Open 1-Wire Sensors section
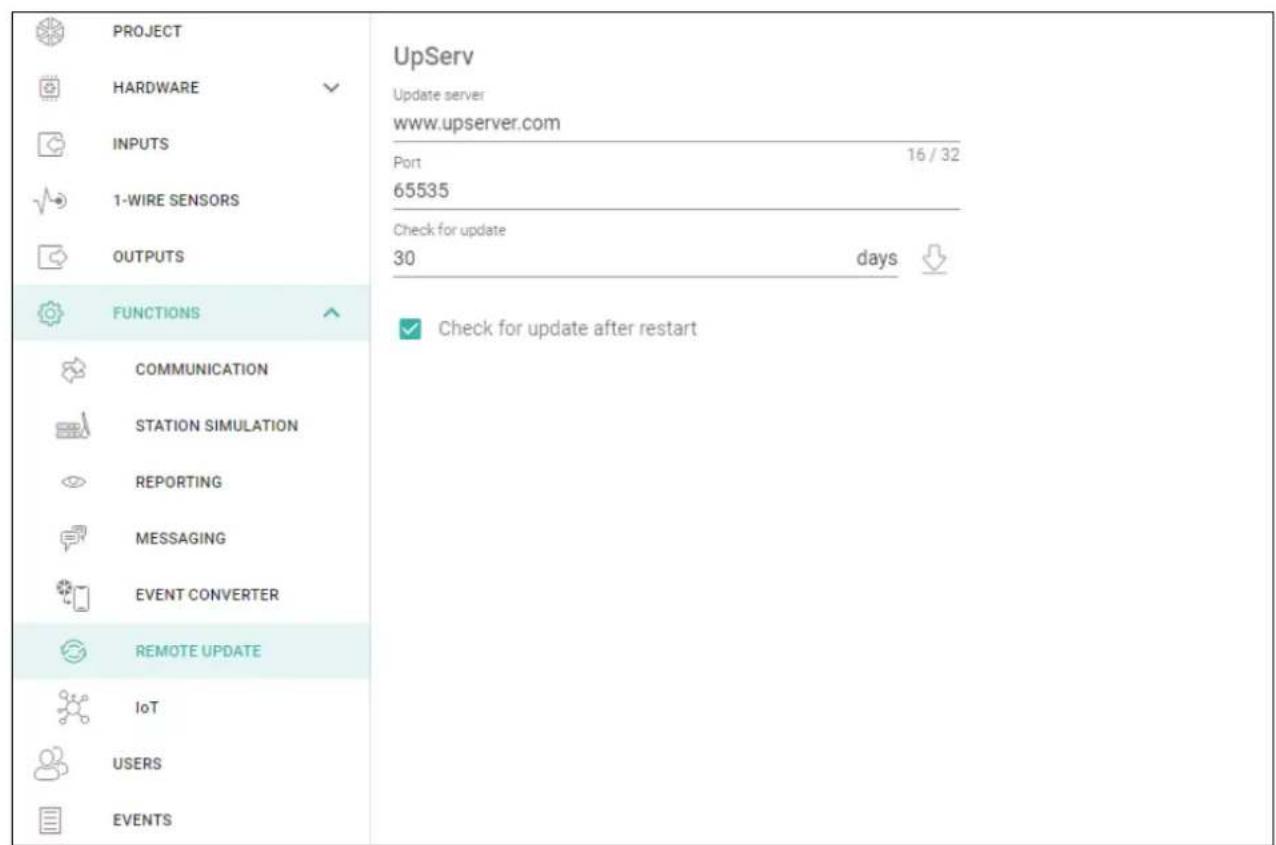The image size is (1276, 845). pos(178,200)
